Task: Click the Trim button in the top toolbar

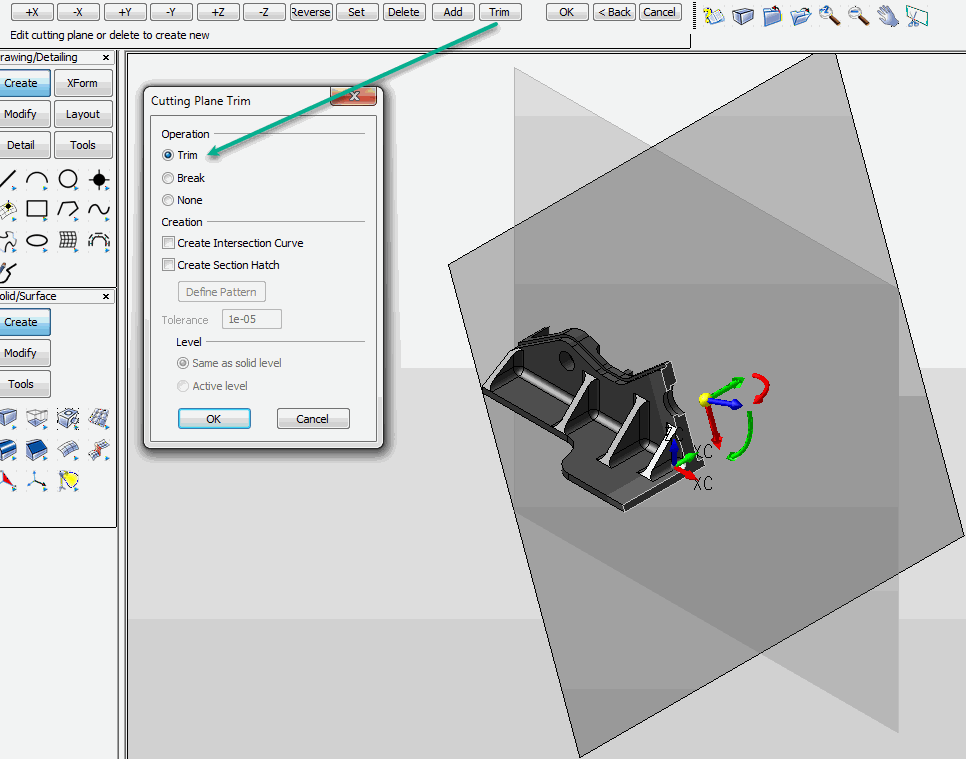Action: click(x=500, y=12)
